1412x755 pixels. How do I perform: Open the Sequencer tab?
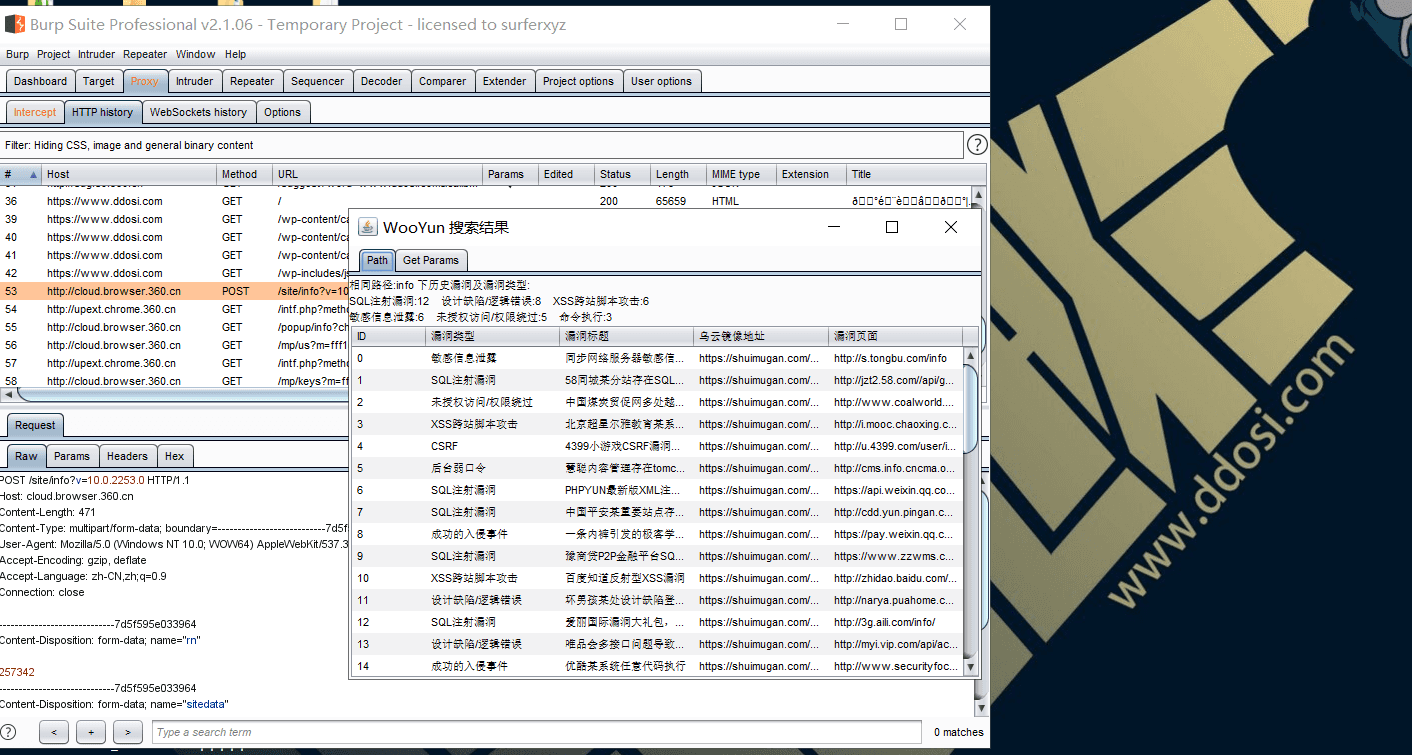318,81
